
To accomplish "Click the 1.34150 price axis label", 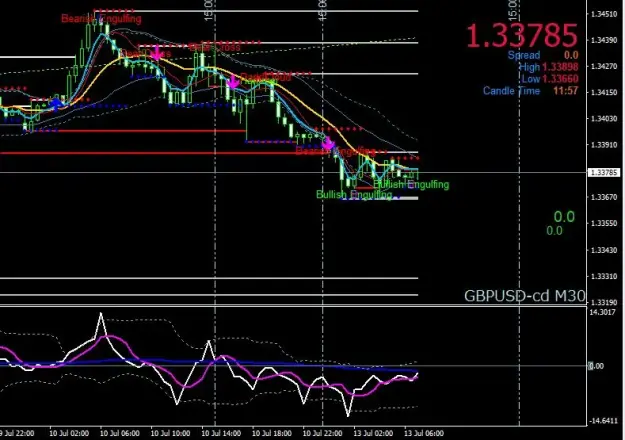I will click(603, 92).
